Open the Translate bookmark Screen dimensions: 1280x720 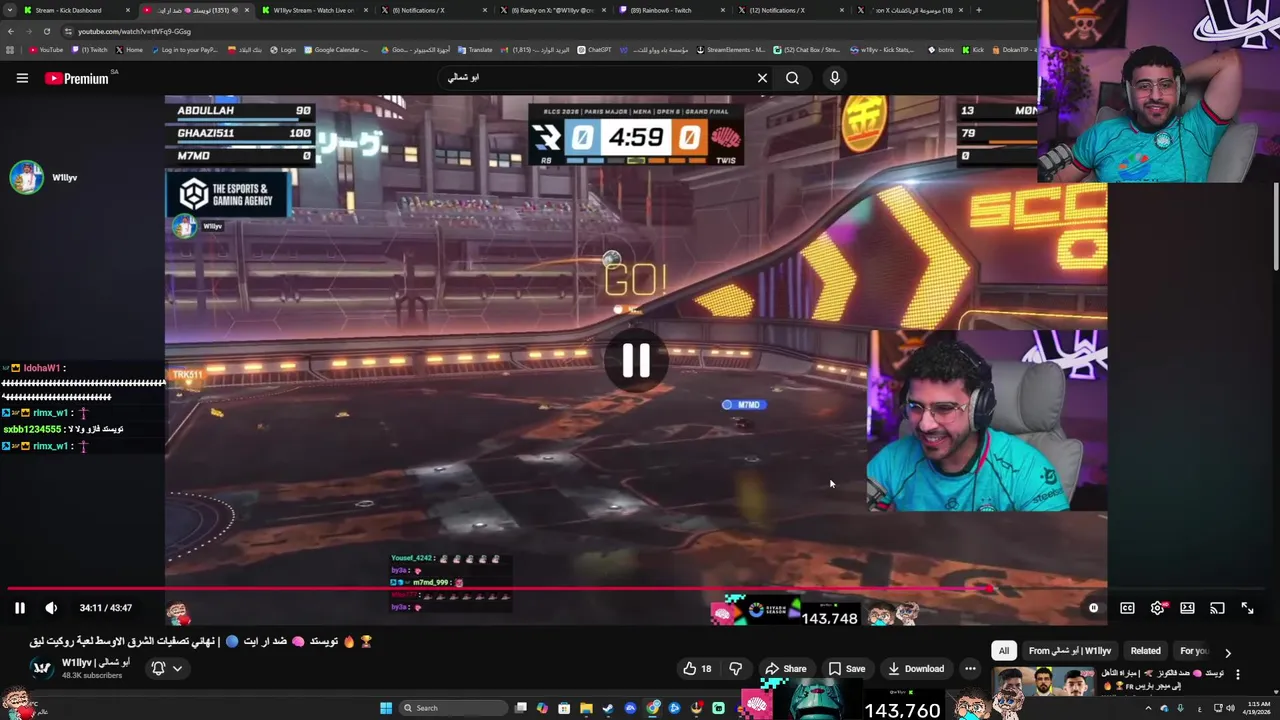point(476,50)
